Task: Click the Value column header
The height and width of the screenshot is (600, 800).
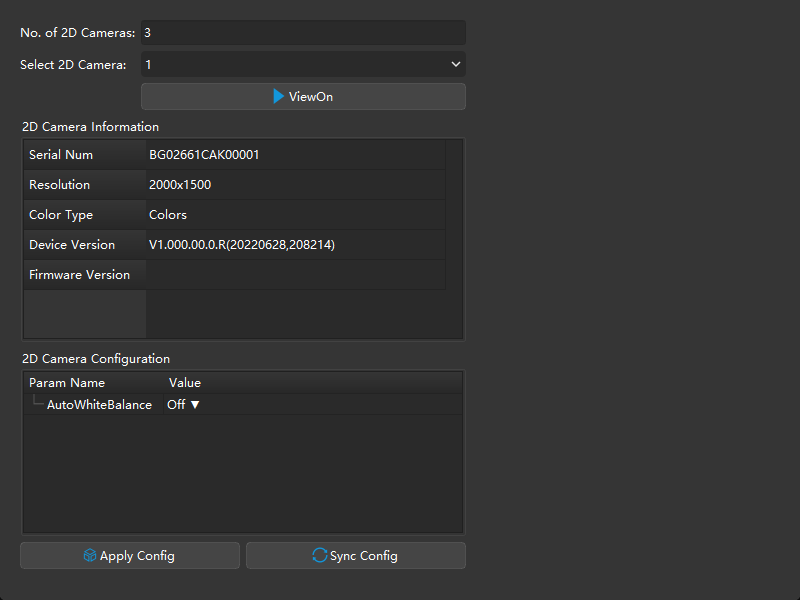Action: click(185, 383)
